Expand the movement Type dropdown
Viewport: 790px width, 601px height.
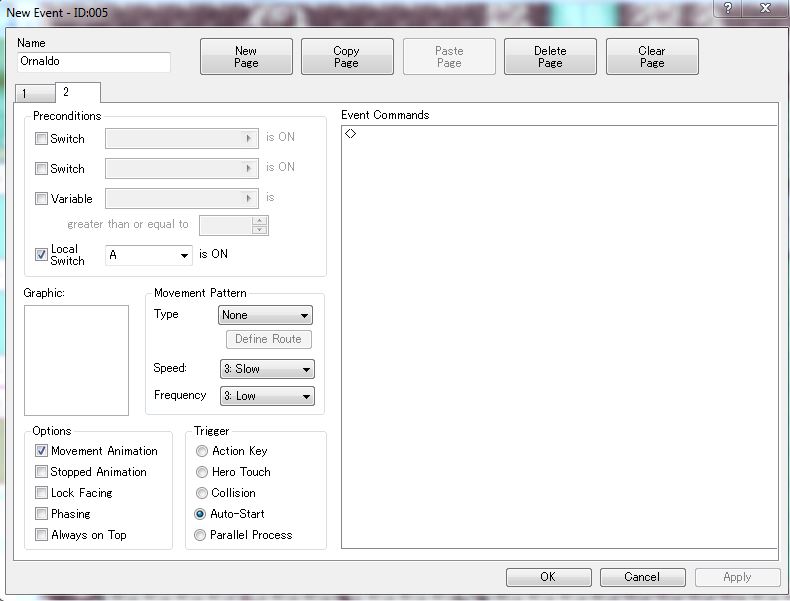(x=266, y=315)
